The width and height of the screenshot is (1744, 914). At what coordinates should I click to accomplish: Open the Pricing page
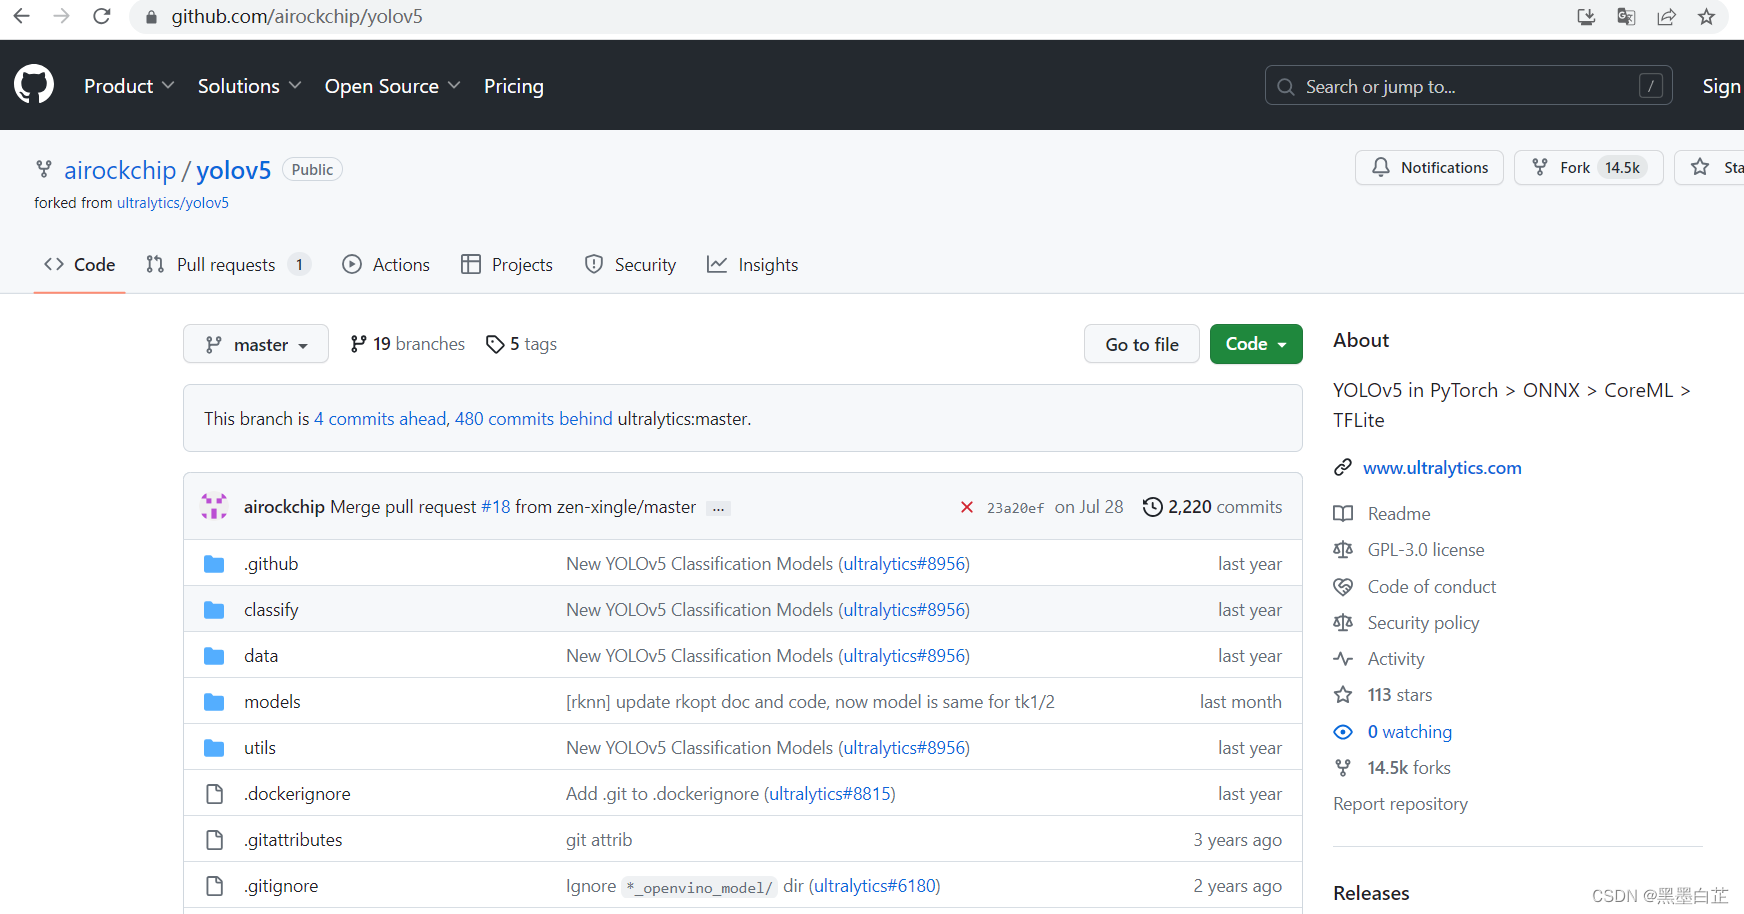pyautogui.click(x=514, y=86)
